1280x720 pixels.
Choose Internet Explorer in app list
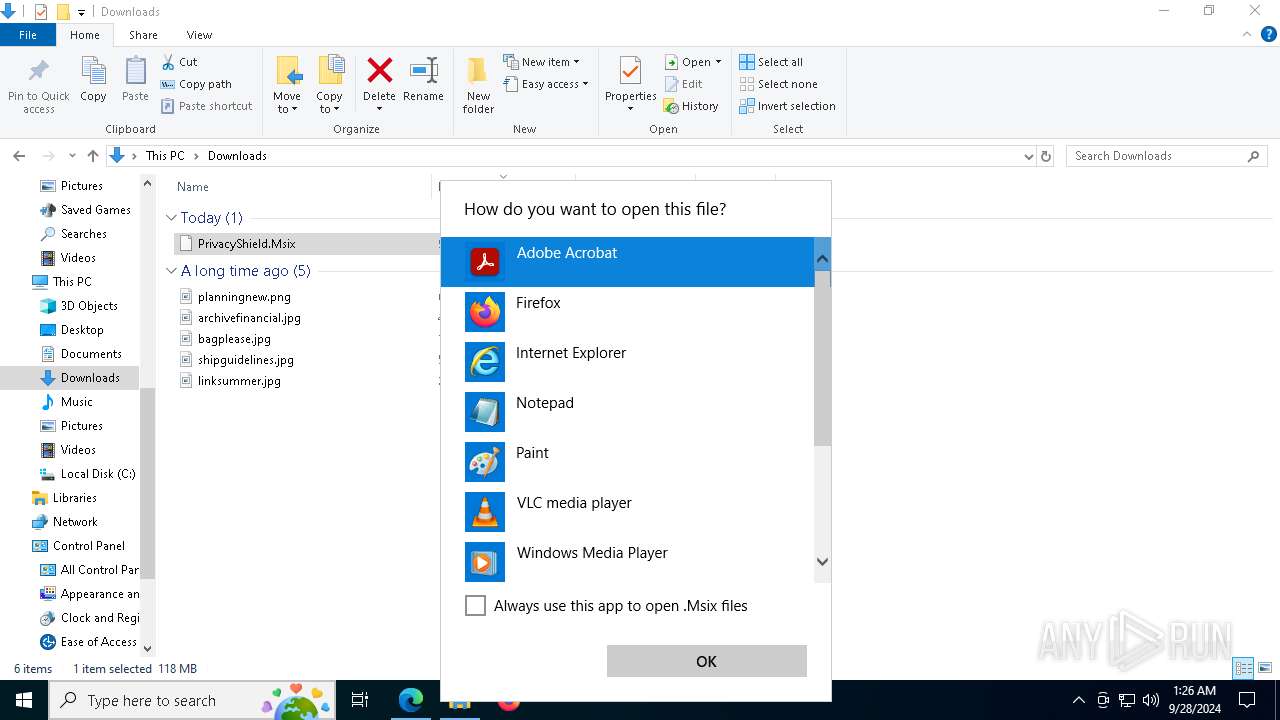627,362
